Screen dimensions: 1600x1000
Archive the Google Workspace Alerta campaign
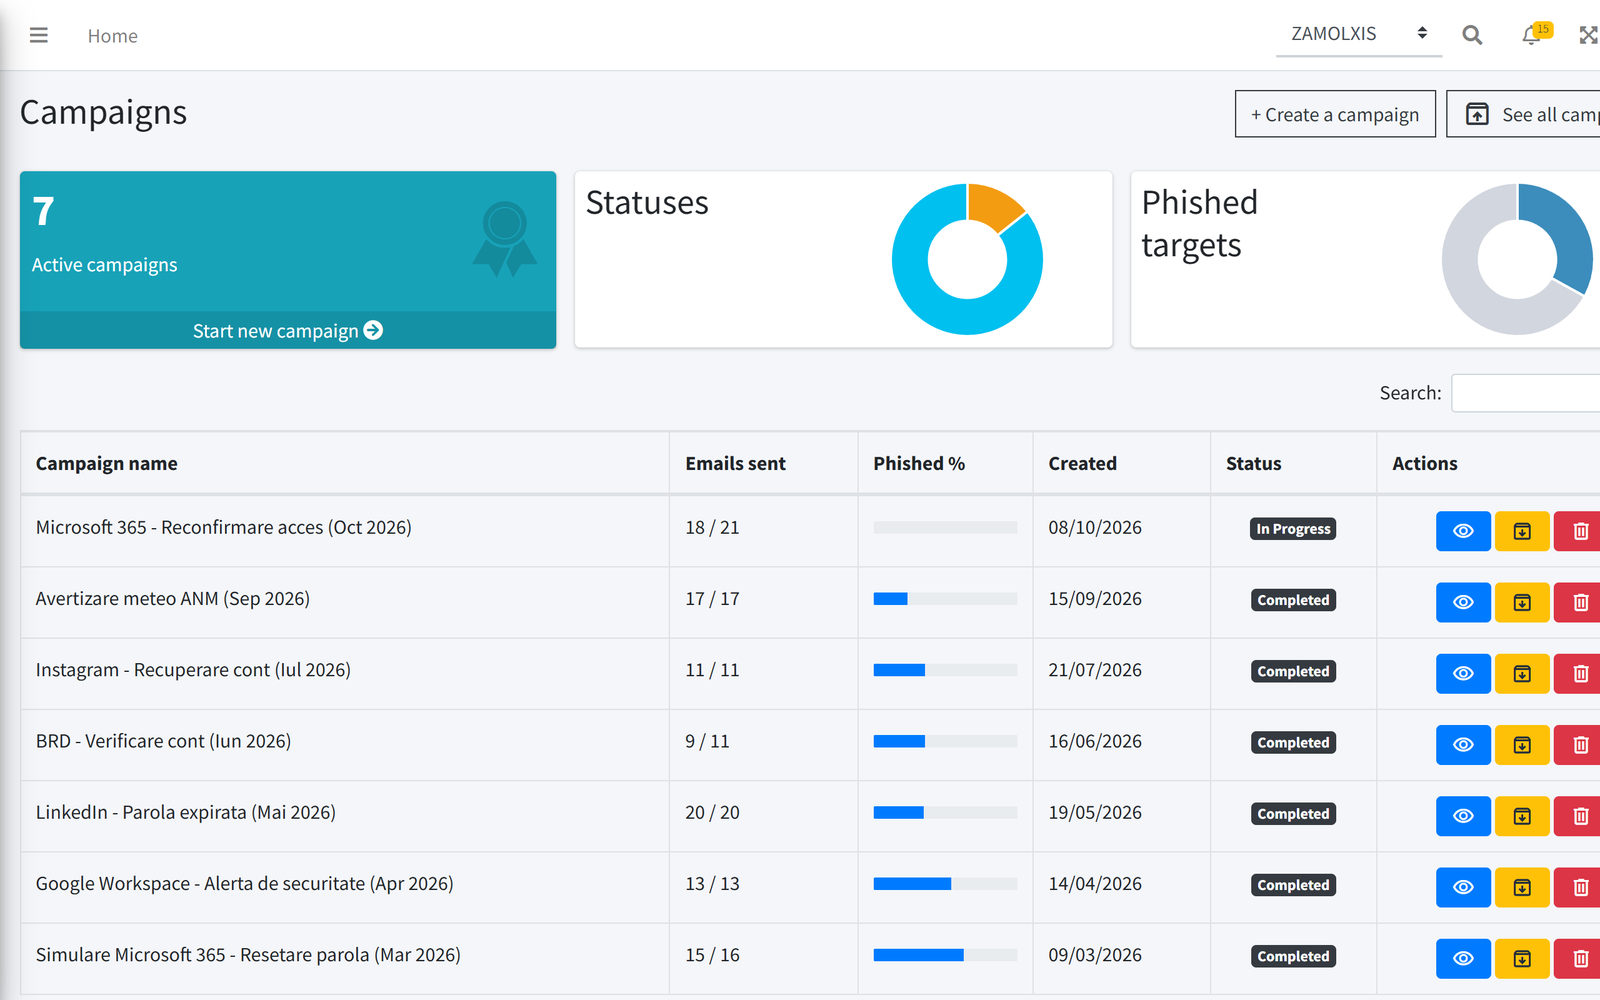pyautogui.click(x=1522, y=887)
